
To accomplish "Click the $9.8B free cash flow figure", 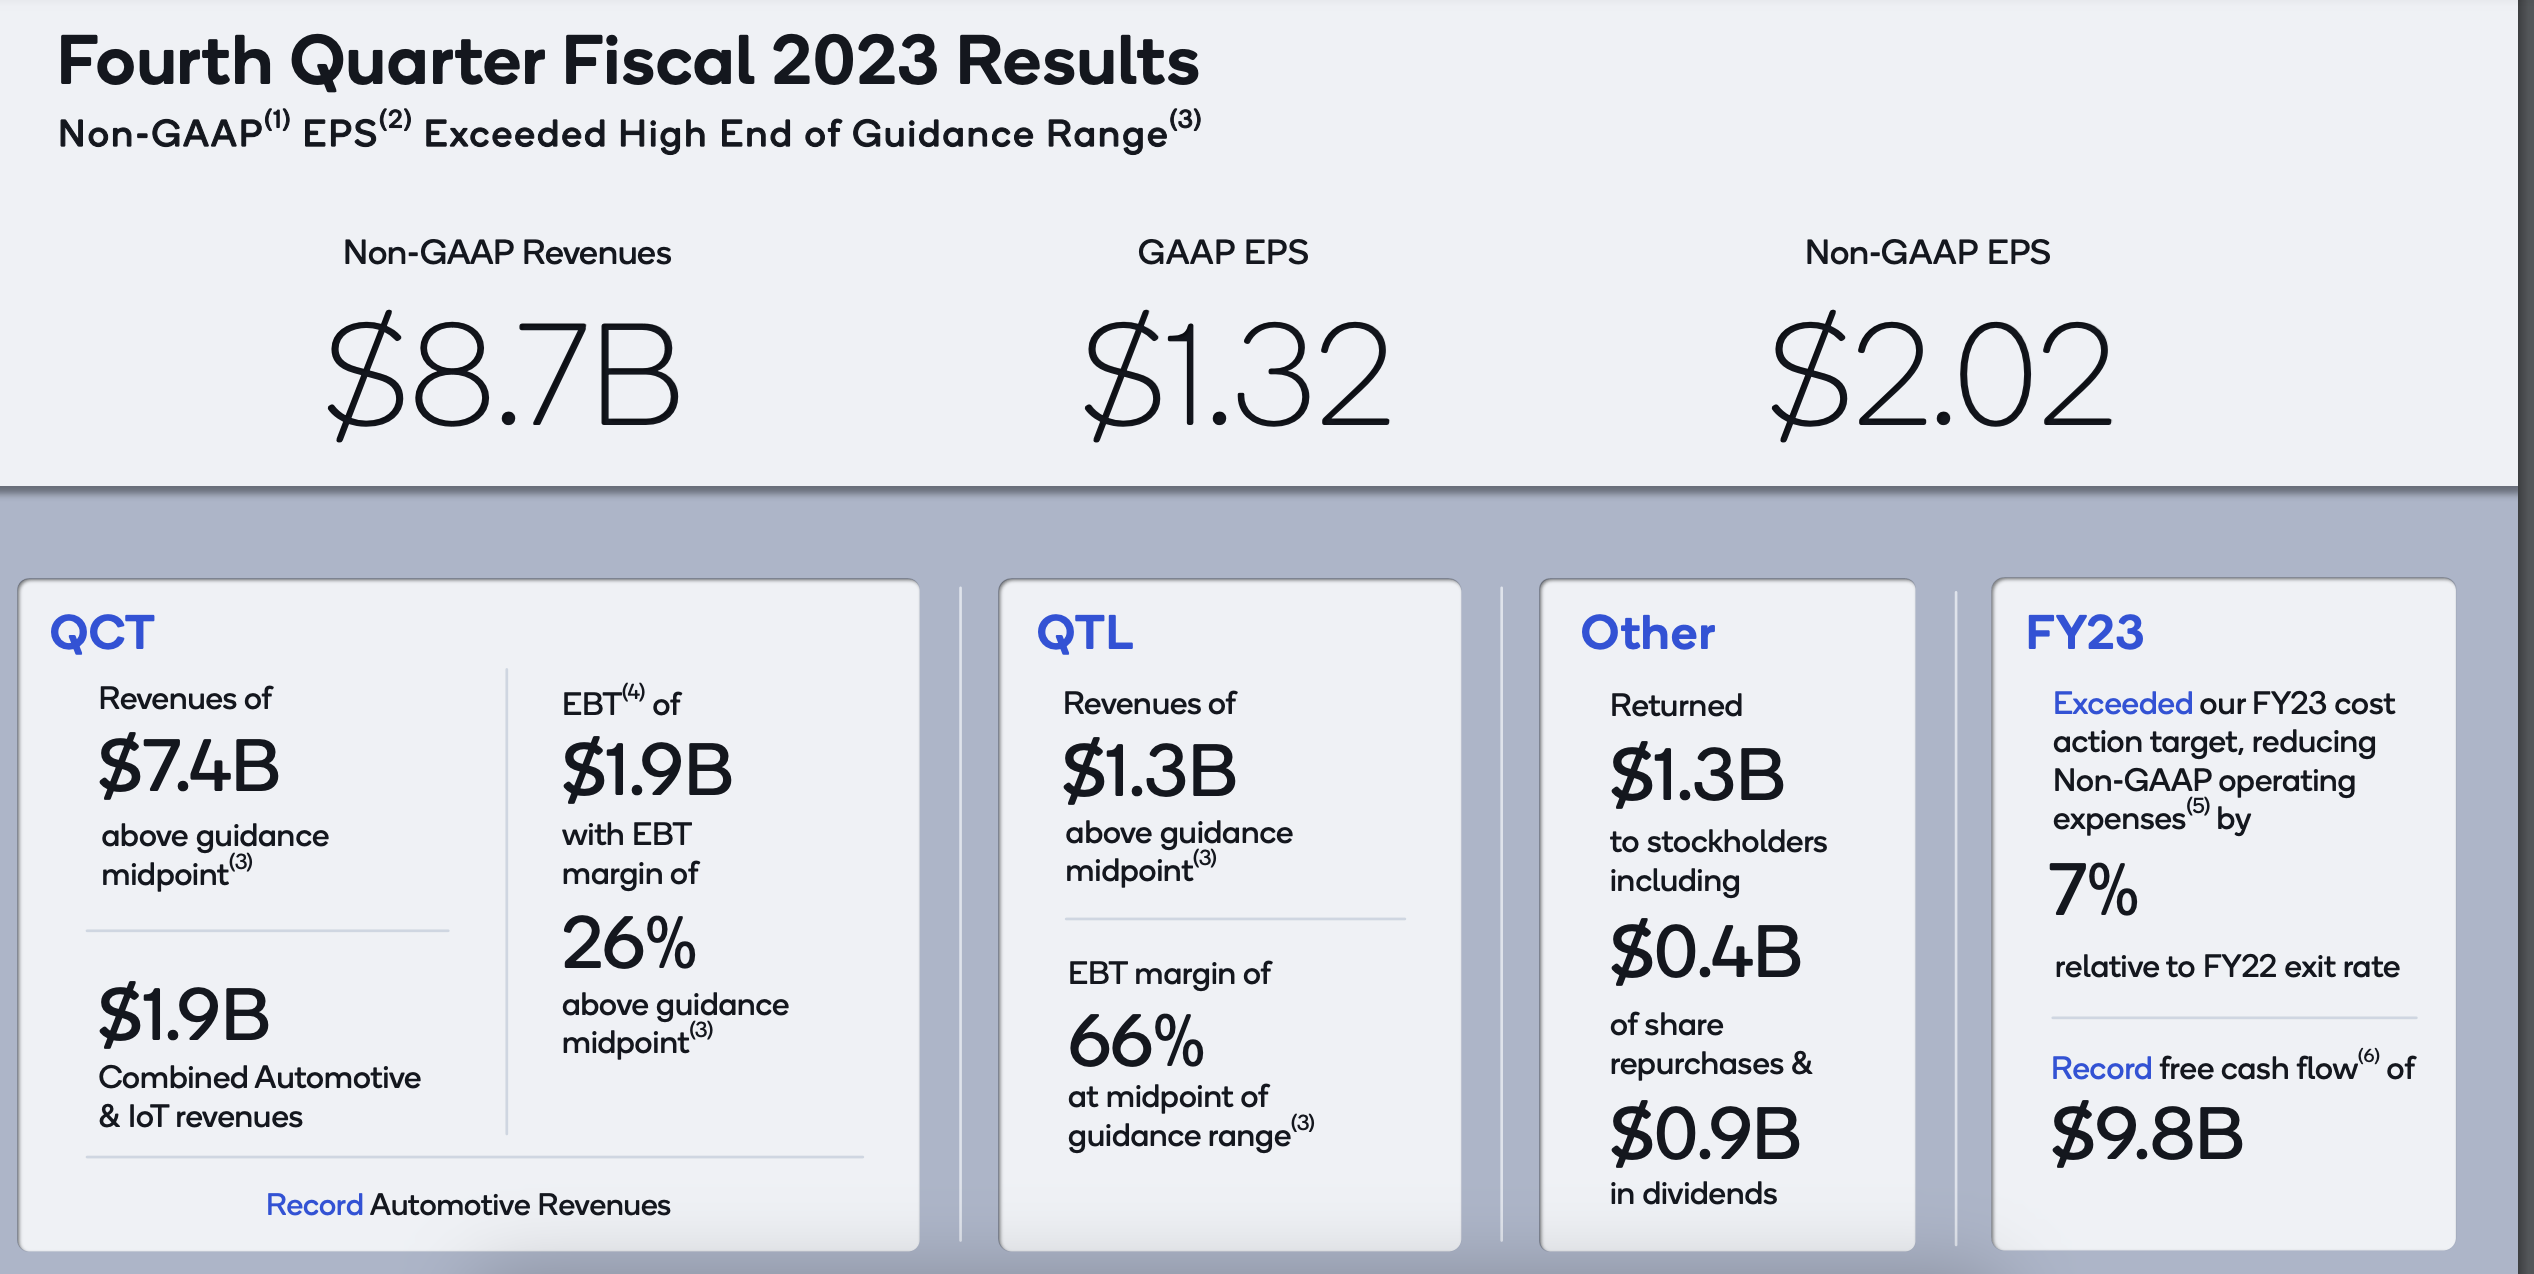I will point(2147,1134).
